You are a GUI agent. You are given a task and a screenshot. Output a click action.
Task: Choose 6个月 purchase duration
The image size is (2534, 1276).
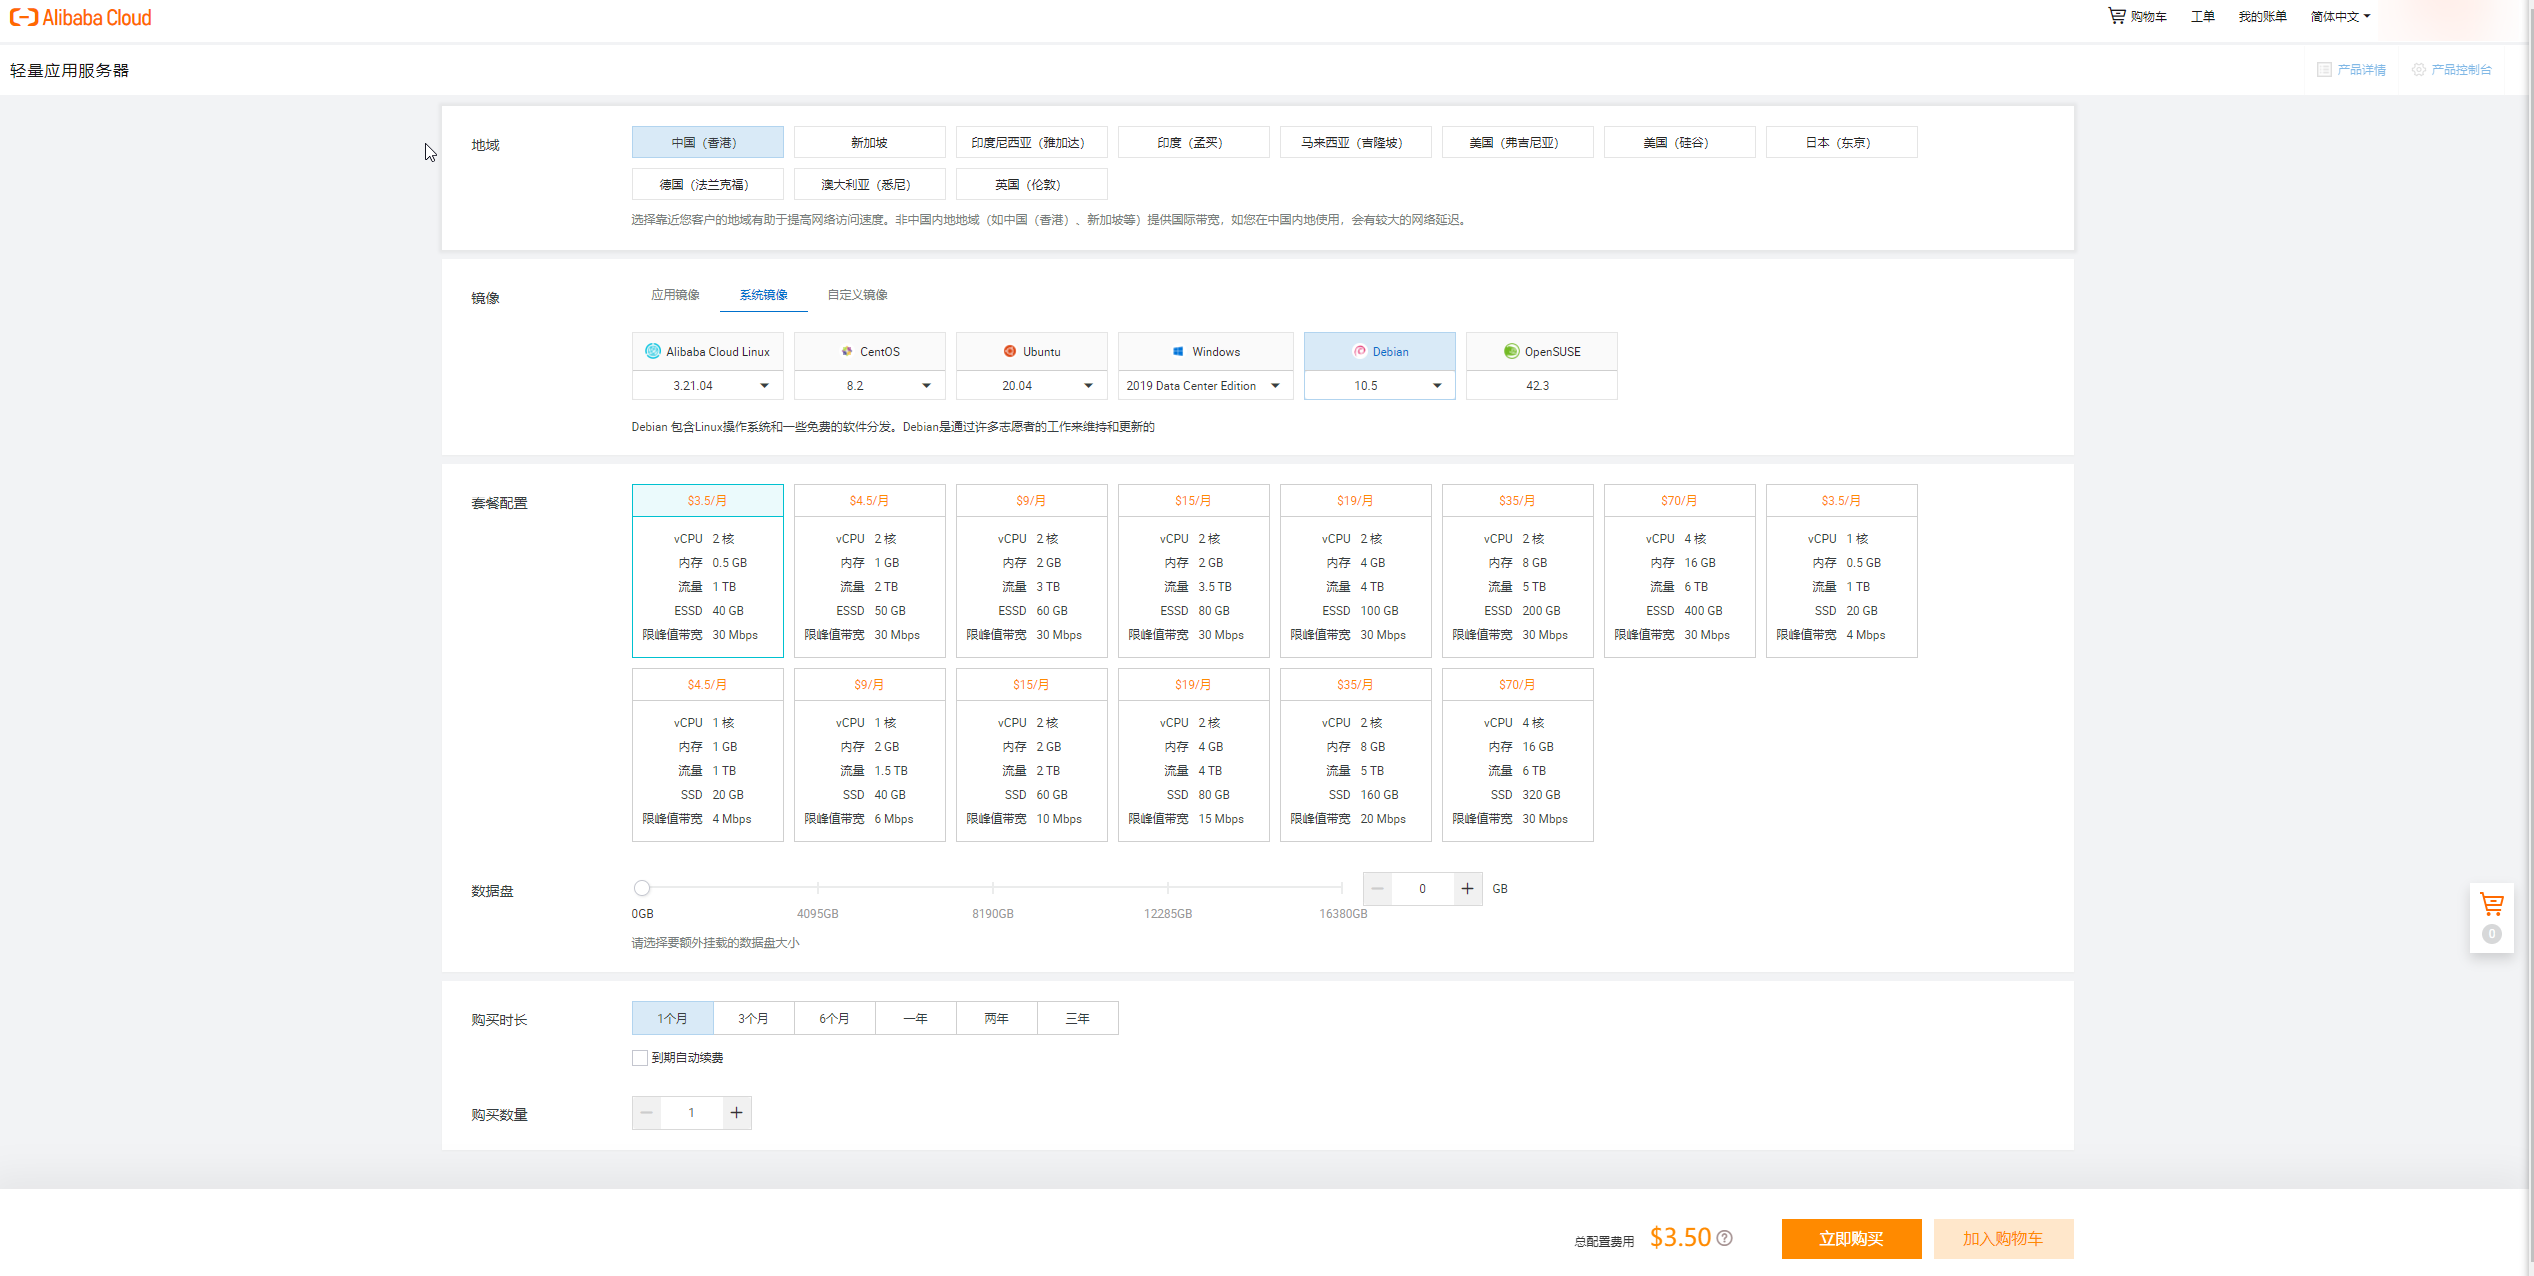tap(834, 1018)
